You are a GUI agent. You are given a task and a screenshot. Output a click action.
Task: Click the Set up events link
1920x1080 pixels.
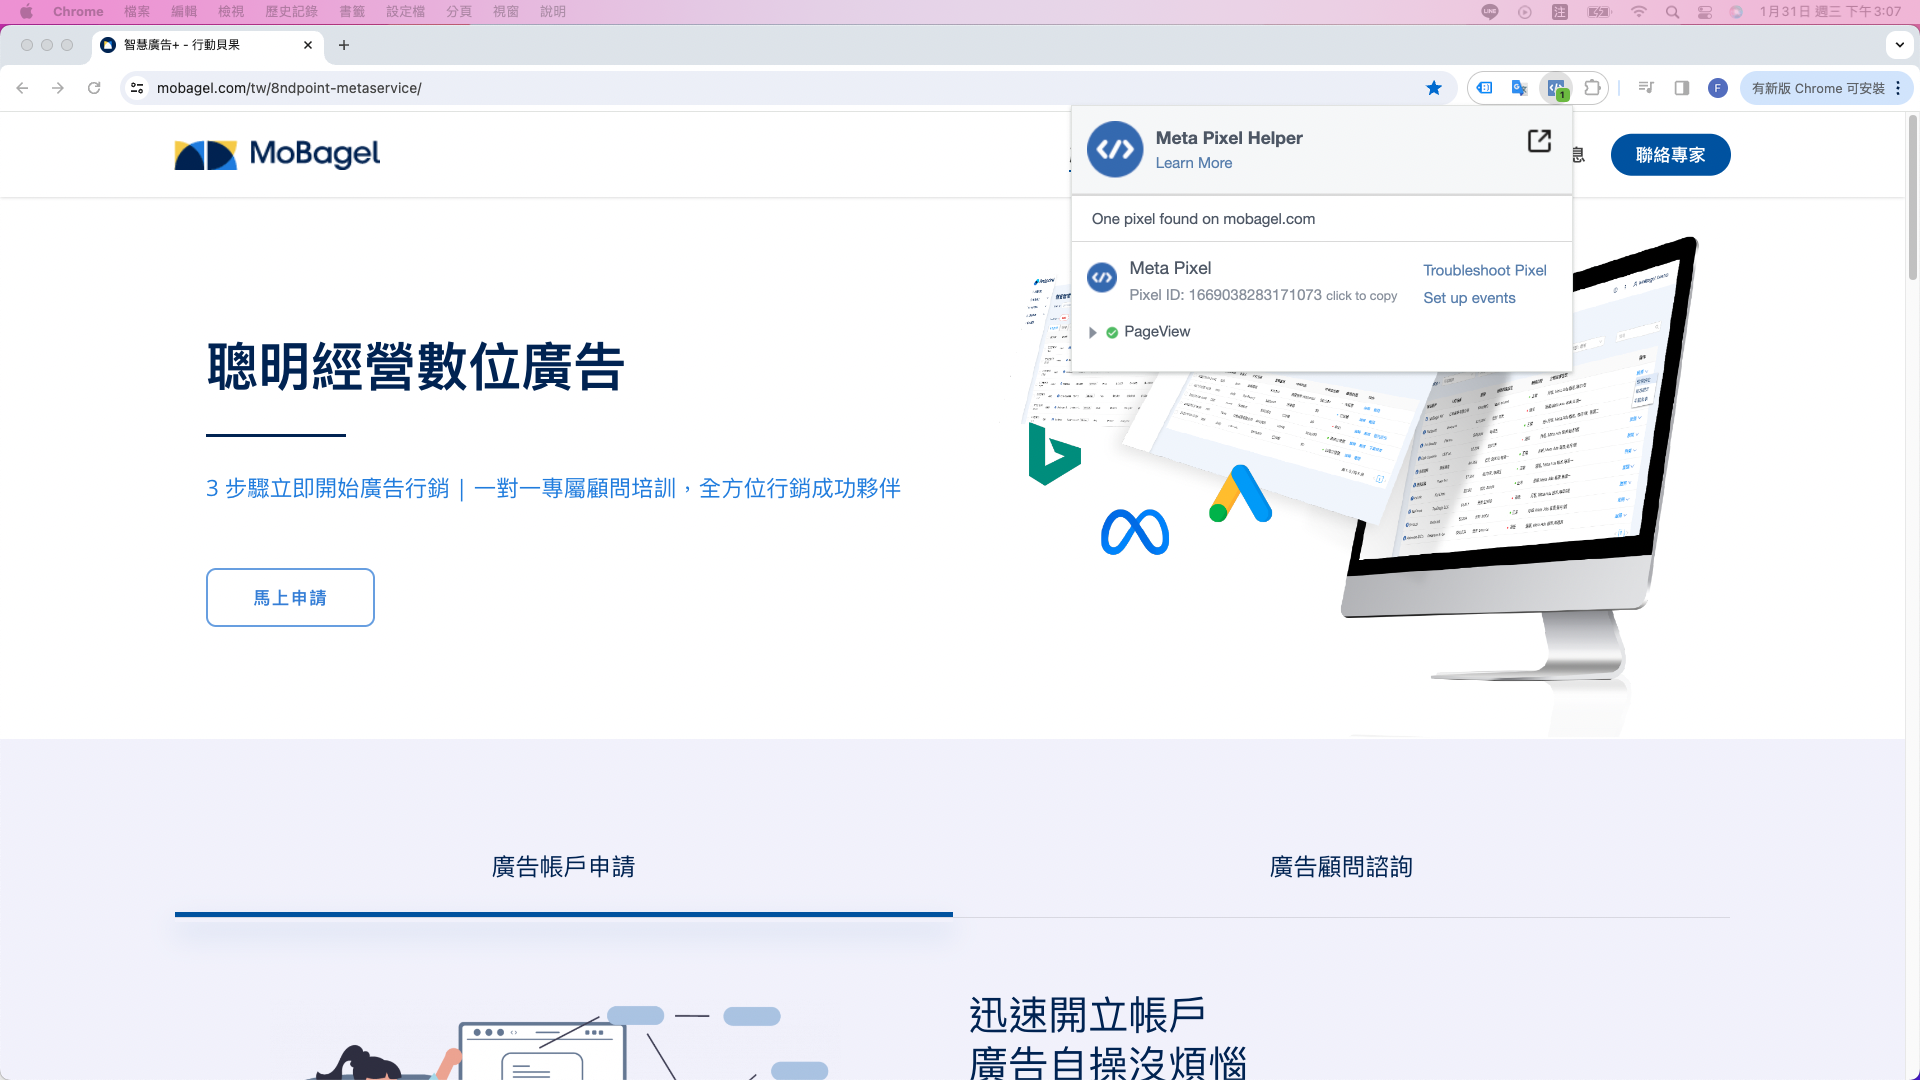coord(1469,298)
